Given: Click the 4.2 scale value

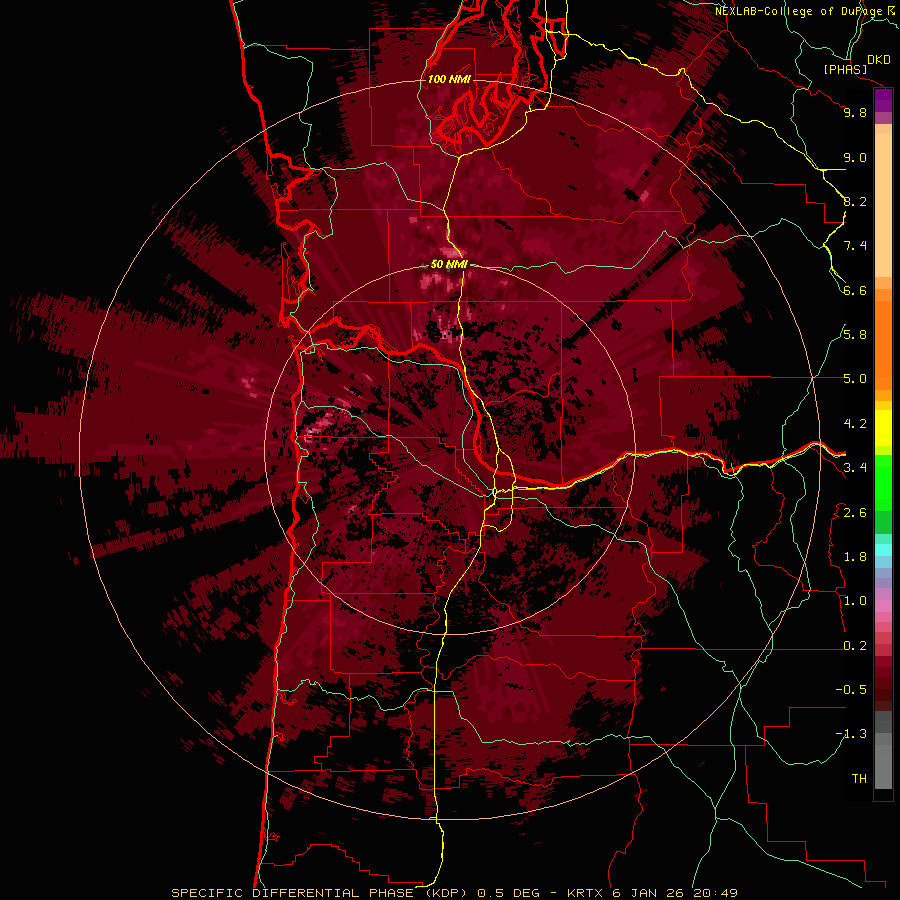Looking at the screenshot, I should pyautogui.click(x=855, y=424).
